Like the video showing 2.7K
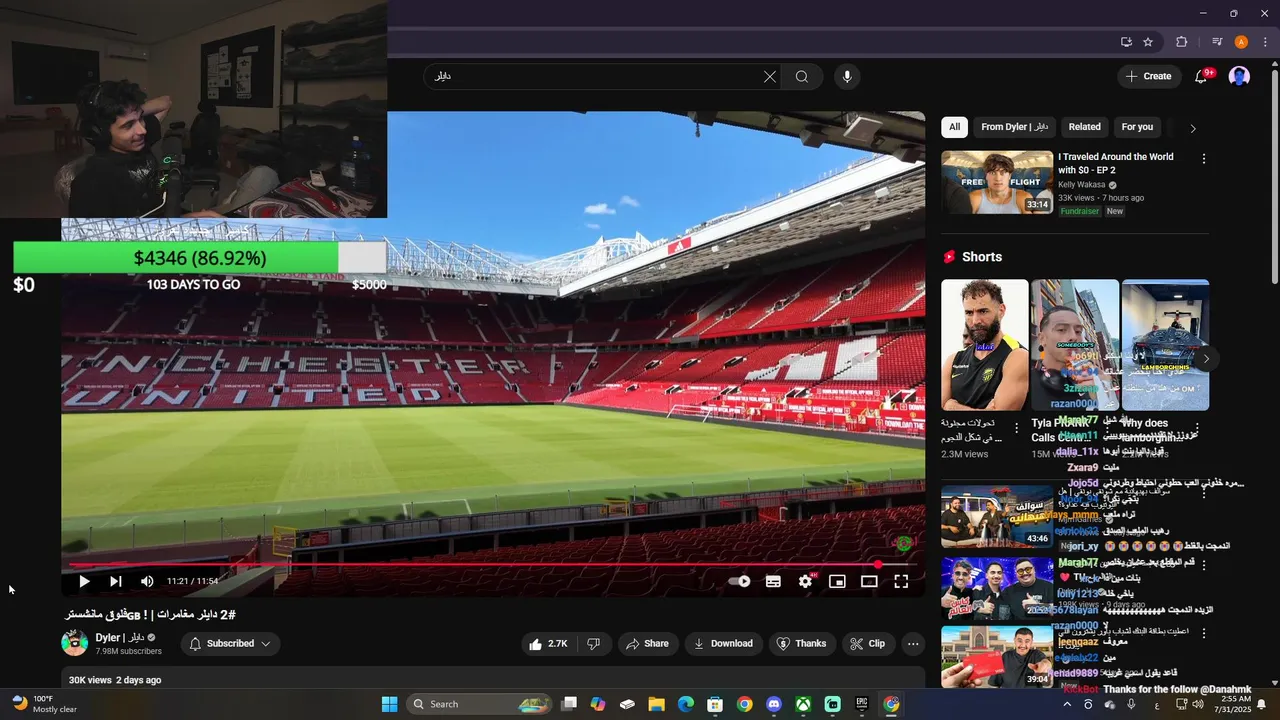Screen dimensions: 1280x720 (548, 644)
